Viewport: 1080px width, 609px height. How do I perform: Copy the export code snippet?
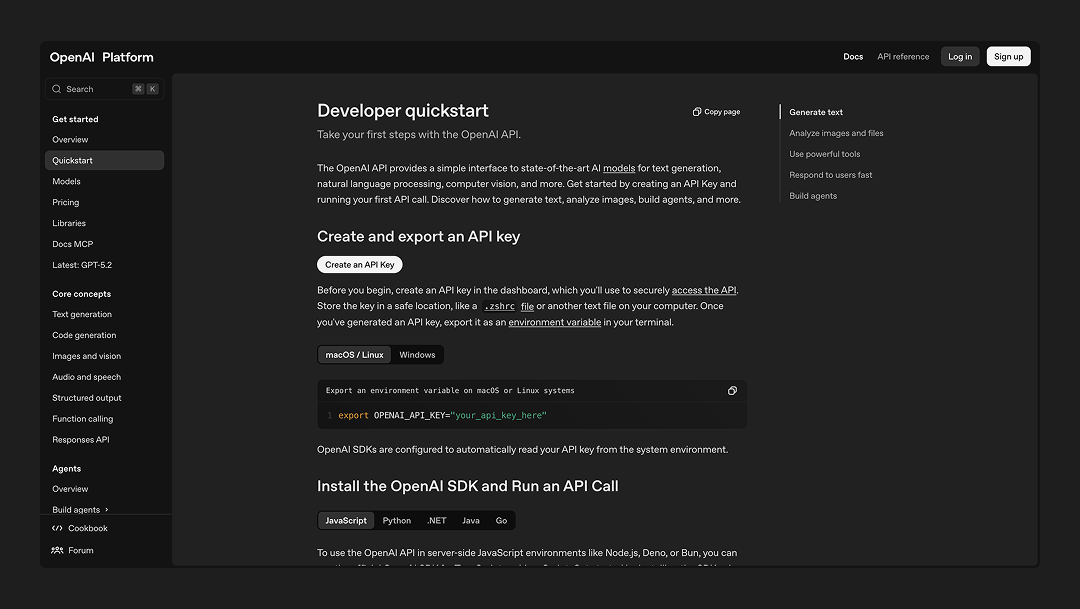tap(732, 391)
